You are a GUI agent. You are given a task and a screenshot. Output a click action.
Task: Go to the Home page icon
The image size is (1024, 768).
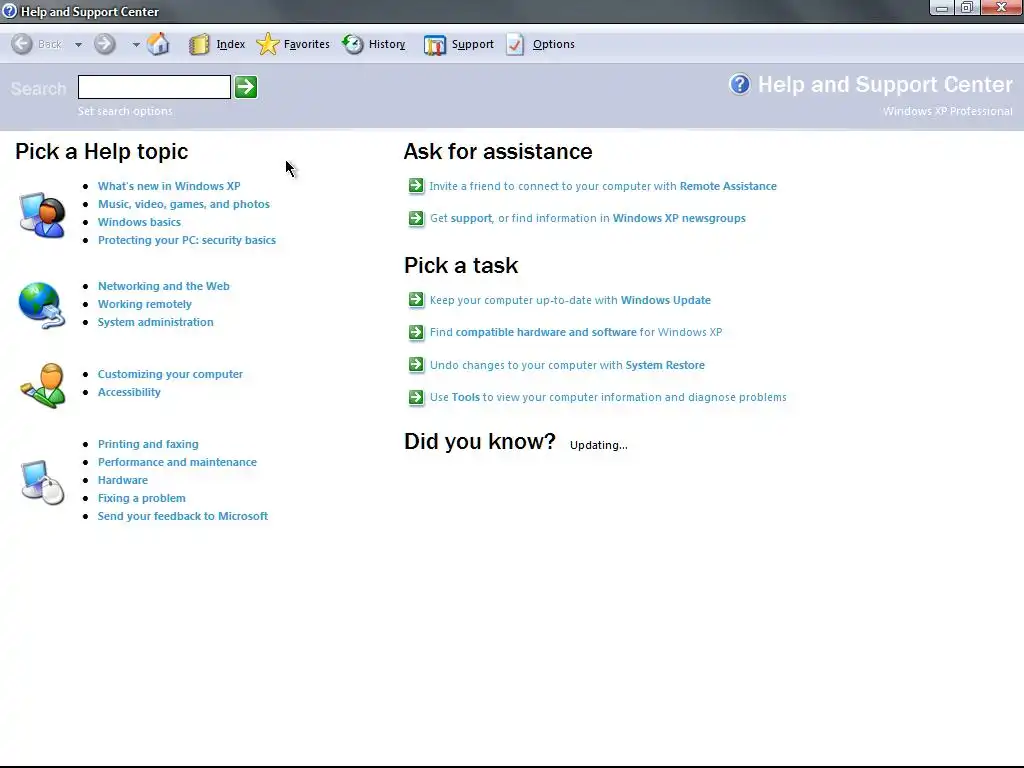pos(158,44)
